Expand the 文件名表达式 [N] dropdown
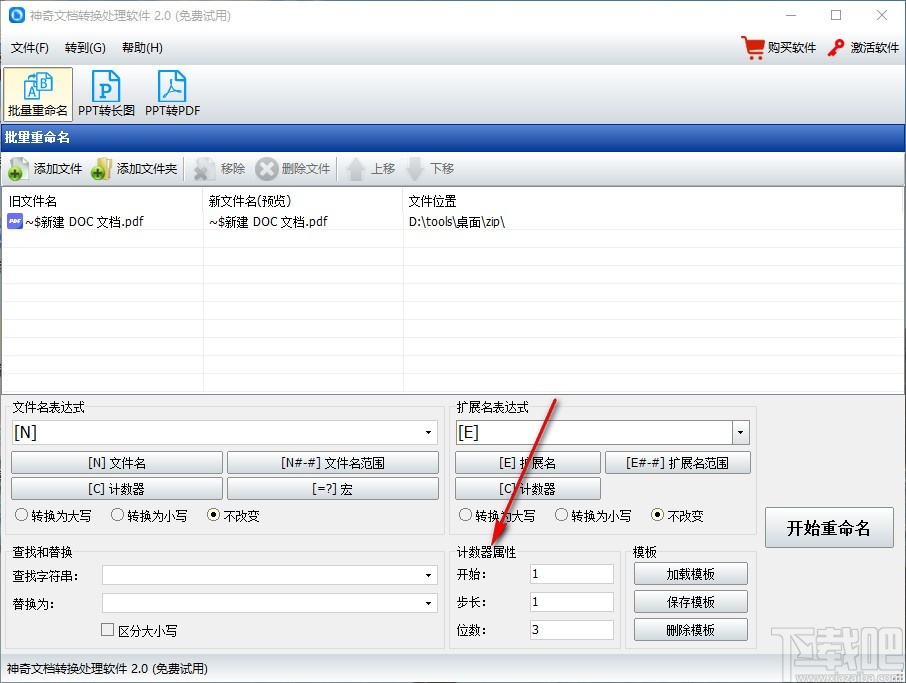The width and height of the screenshot is (906, 683). 428,432
